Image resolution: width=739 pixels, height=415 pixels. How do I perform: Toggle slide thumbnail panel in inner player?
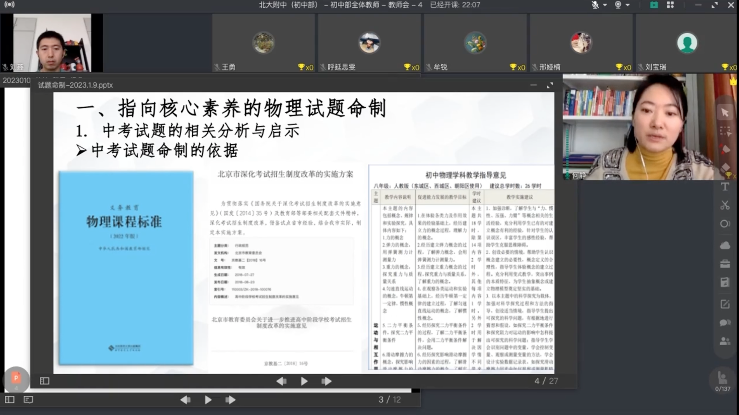point(44,381)
